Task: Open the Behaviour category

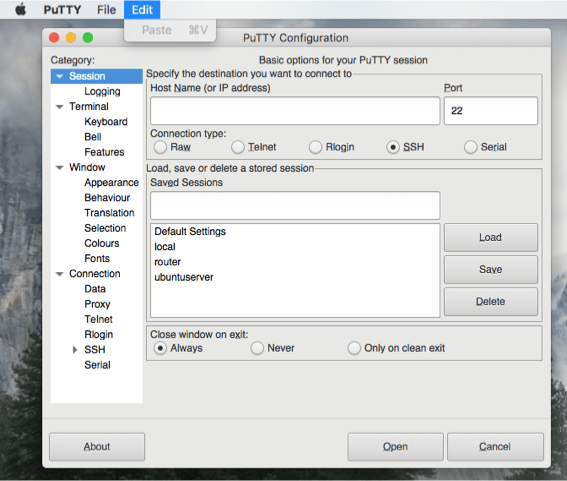Action: click(x=107, y=198)
